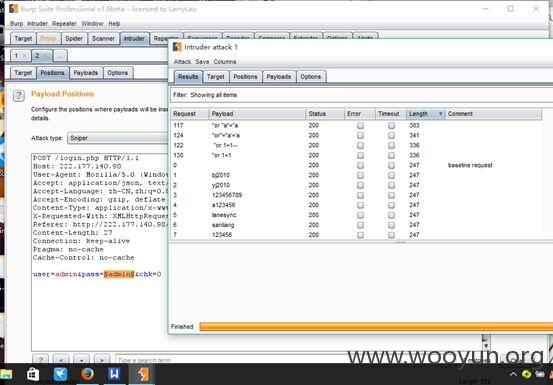The image size is (553, 385).
Task: Click the 'POST /login.php HTTP/1.1' request line
Action: point(86,158)
